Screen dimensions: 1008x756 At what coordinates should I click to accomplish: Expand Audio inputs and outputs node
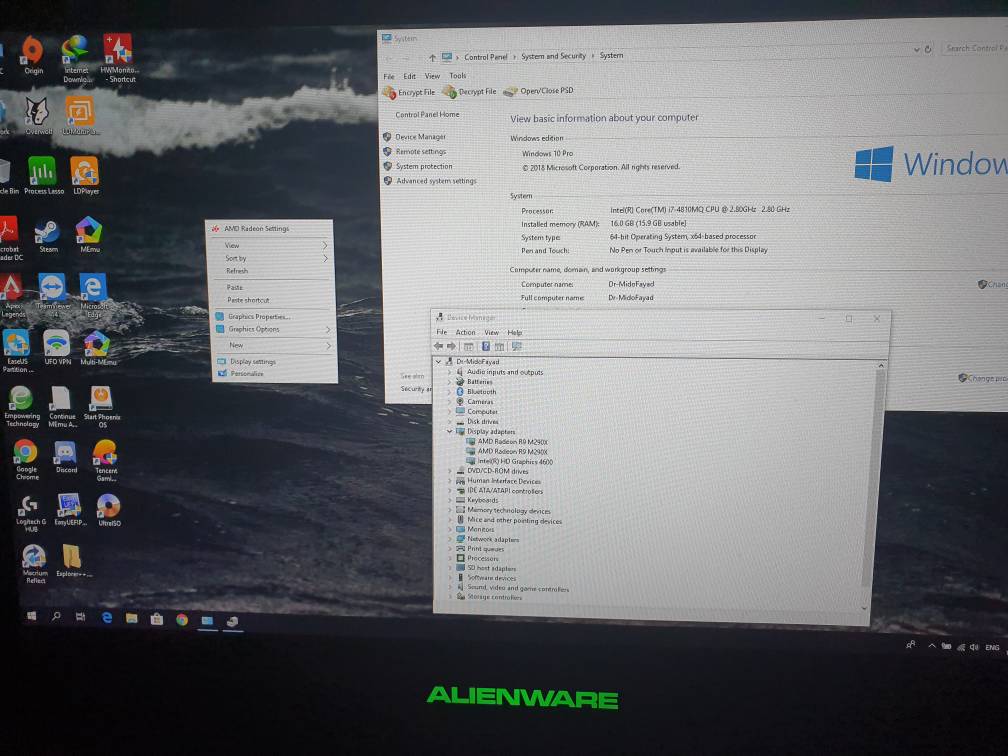tap(449, 372)
